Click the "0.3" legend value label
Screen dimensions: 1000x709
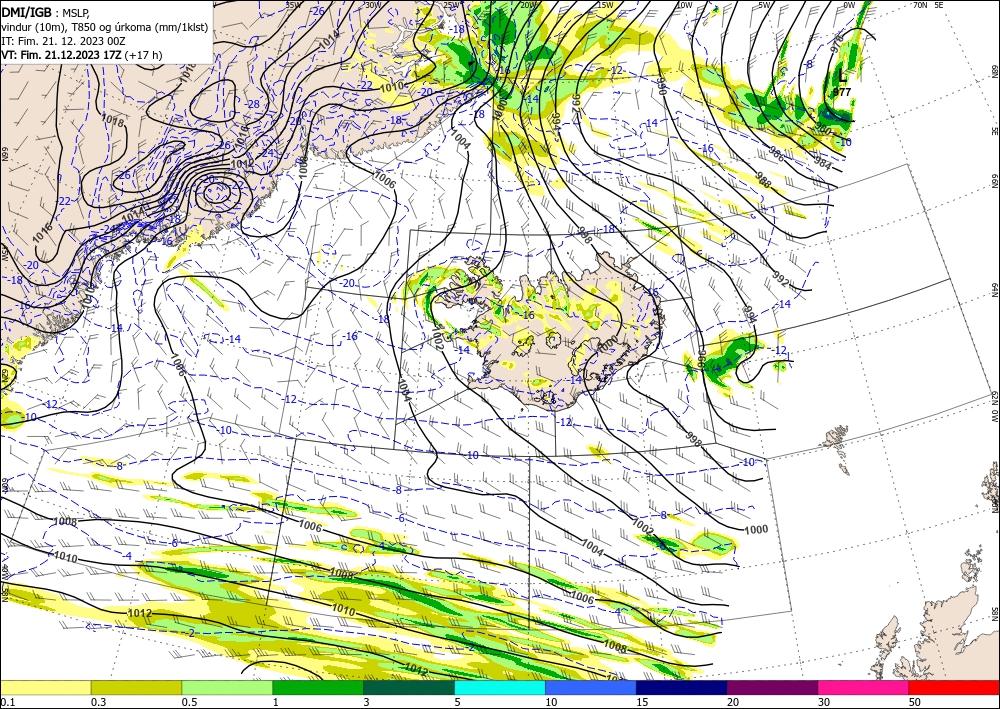pos(98,702)
